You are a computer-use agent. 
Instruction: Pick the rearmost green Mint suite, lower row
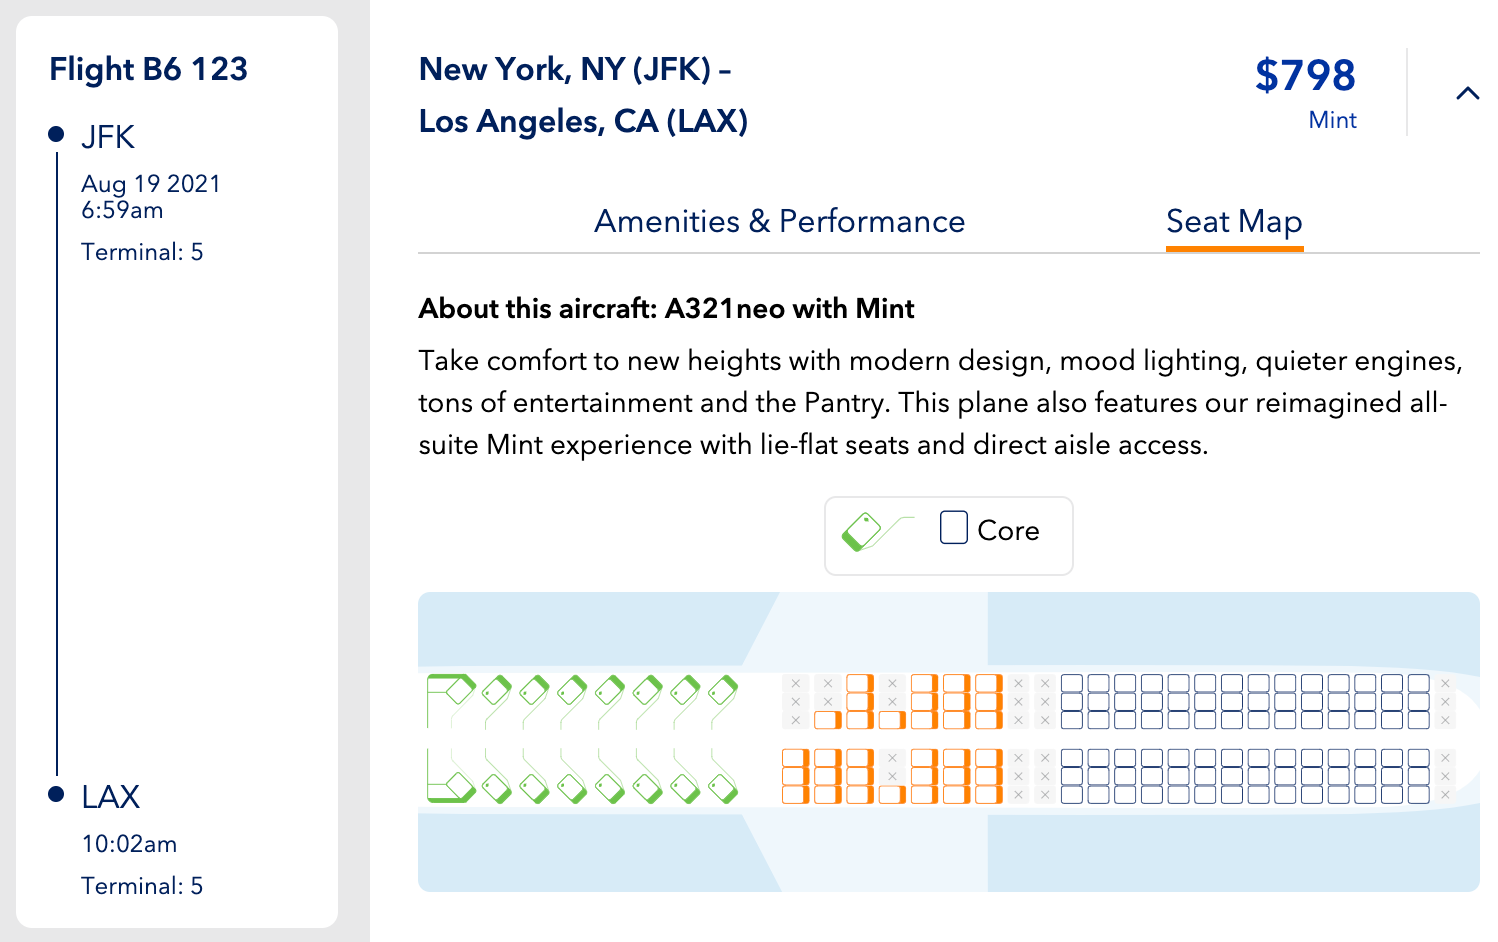click(722, 788)
